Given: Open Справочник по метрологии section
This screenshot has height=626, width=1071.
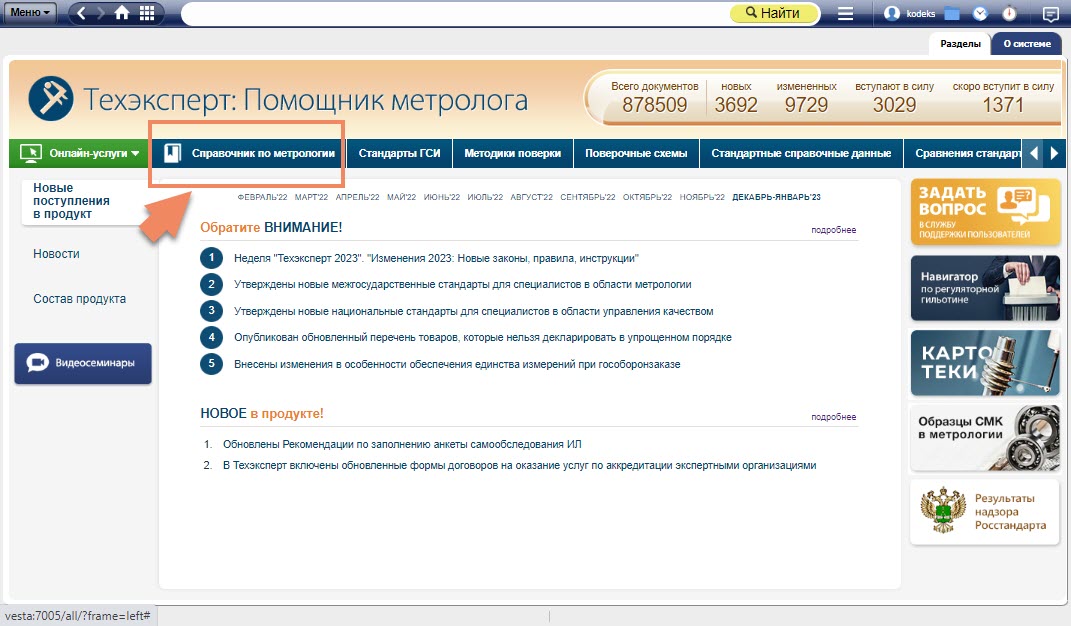Looking at the screenshot, I should [x=249, y=153].
